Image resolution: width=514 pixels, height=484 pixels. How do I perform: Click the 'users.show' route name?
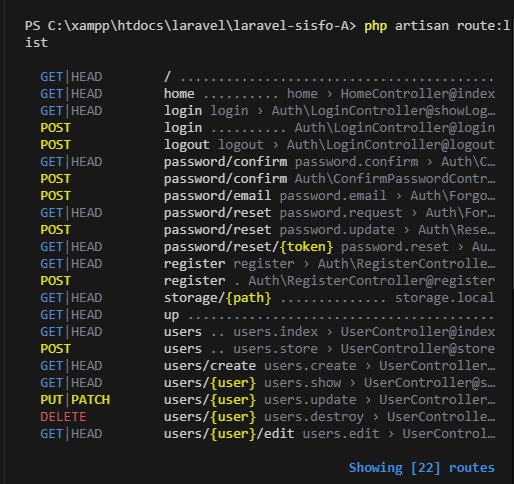302,383
